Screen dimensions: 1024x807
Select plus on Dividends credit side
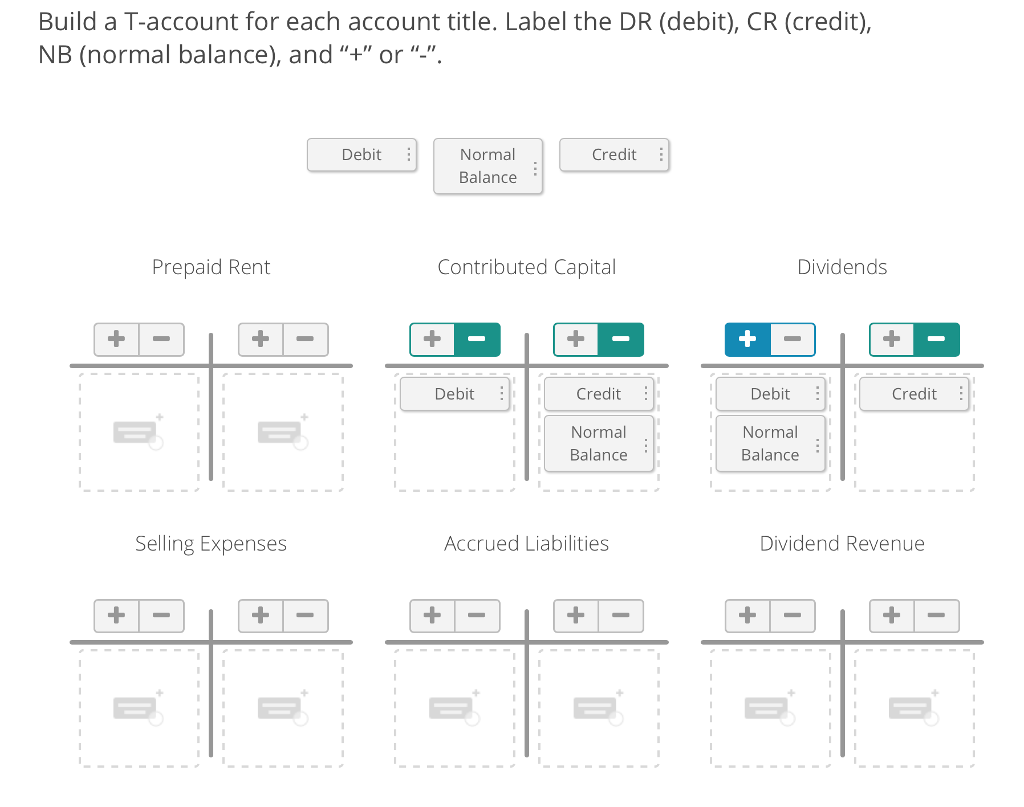point(892,339)
